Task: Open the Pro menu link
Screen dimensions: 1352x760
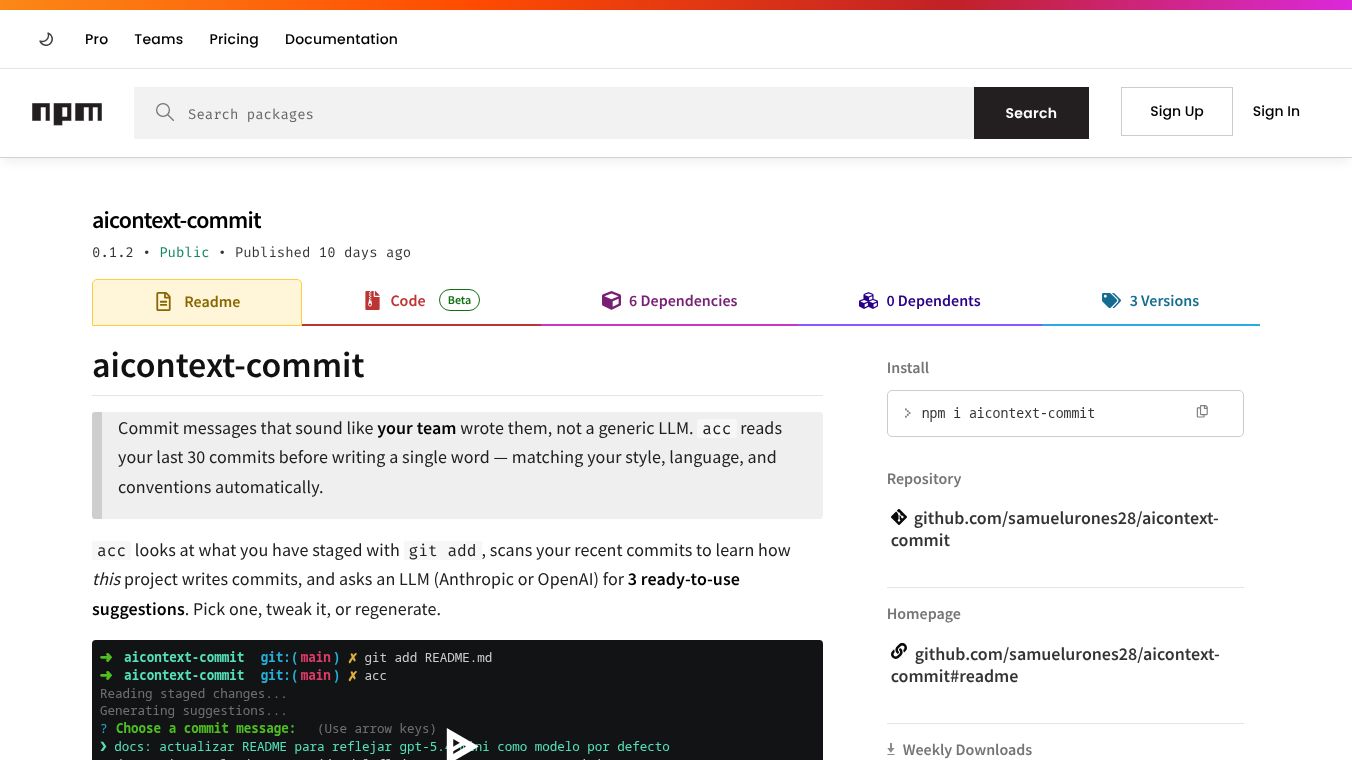Action: 96,39
